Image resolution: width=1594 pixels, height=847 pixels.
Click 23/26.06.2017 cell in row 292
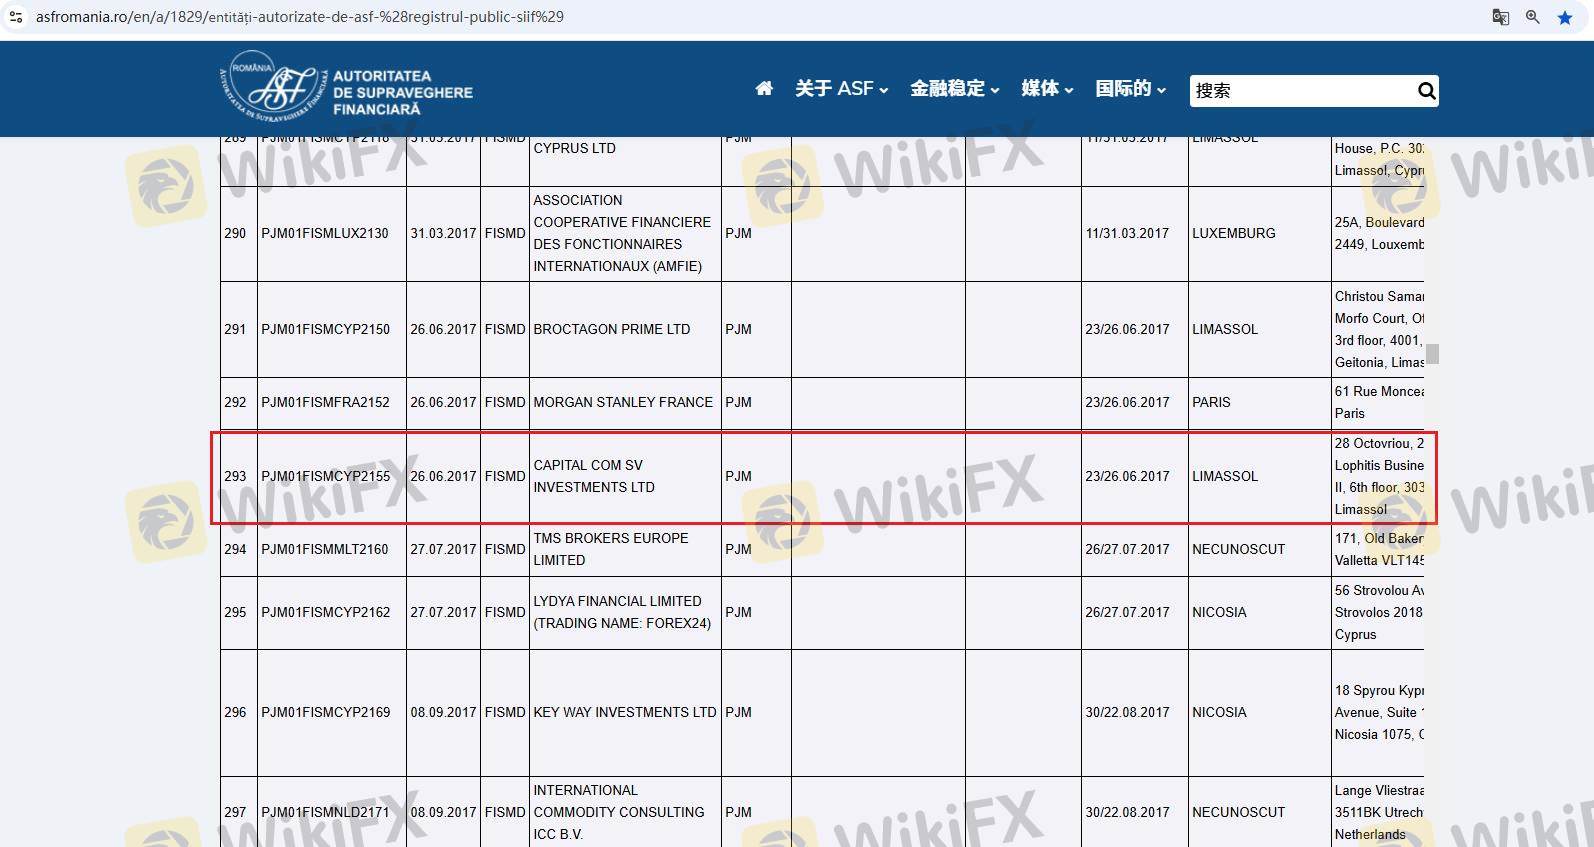1127,402
